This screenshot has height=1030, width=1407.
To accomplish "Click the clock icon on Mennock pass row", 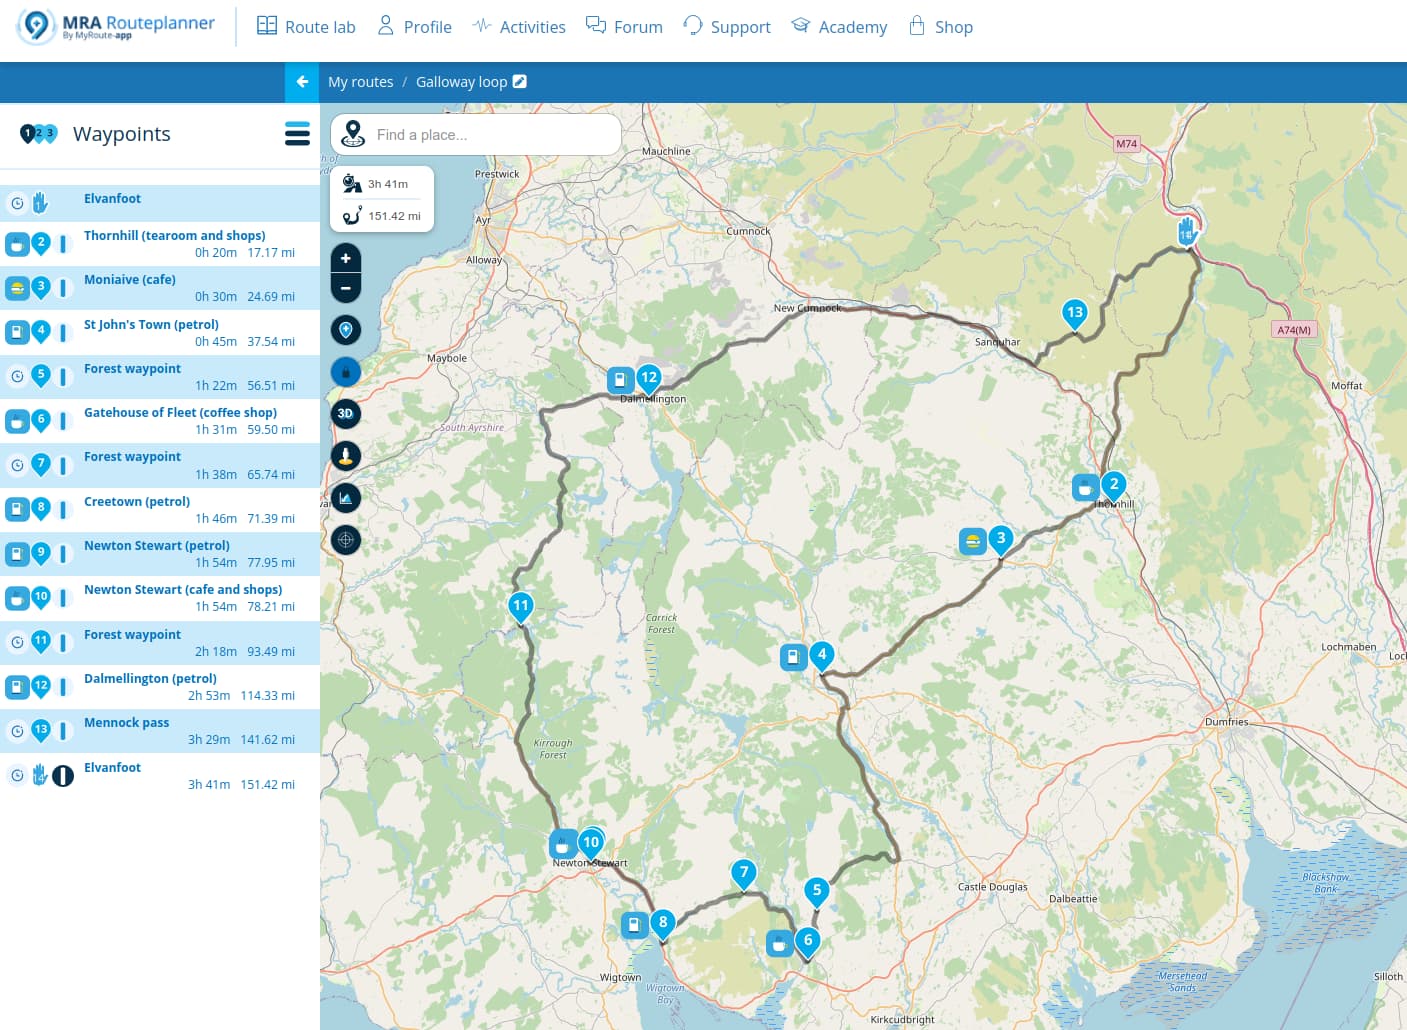I will 17,731.
